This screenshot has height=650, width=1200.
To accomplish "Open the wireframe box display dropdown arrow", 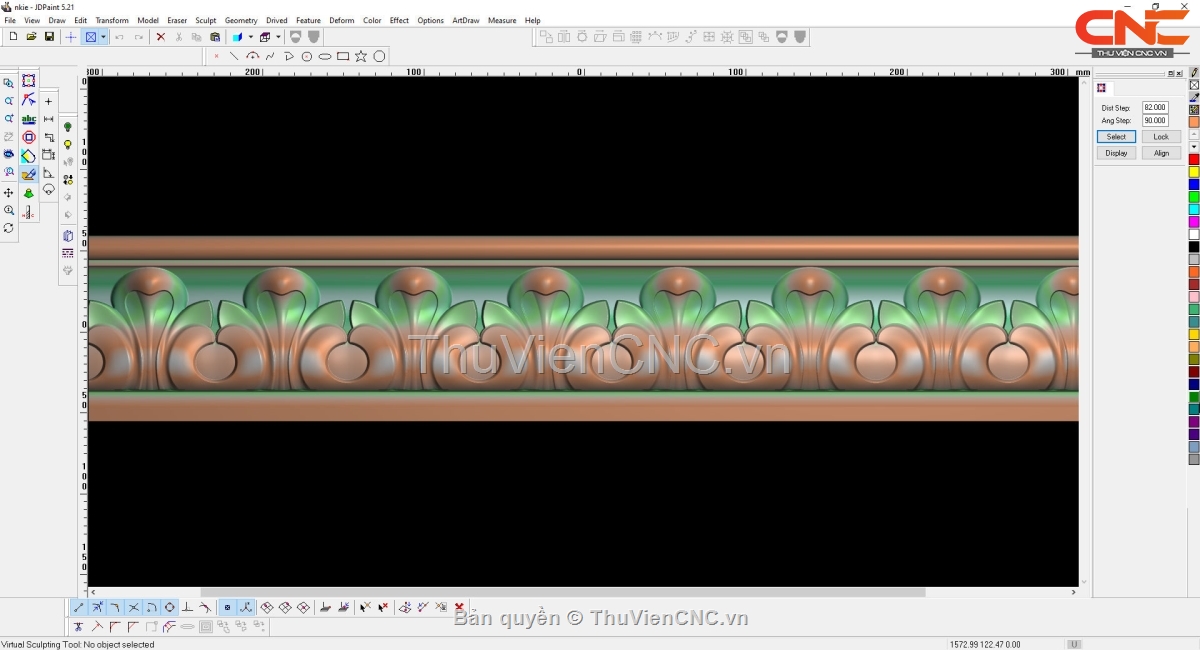I will point(278,37).
